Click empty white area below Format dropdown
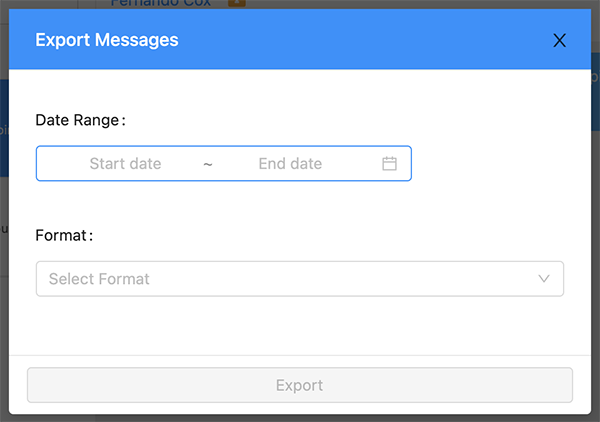 point(300,325)
